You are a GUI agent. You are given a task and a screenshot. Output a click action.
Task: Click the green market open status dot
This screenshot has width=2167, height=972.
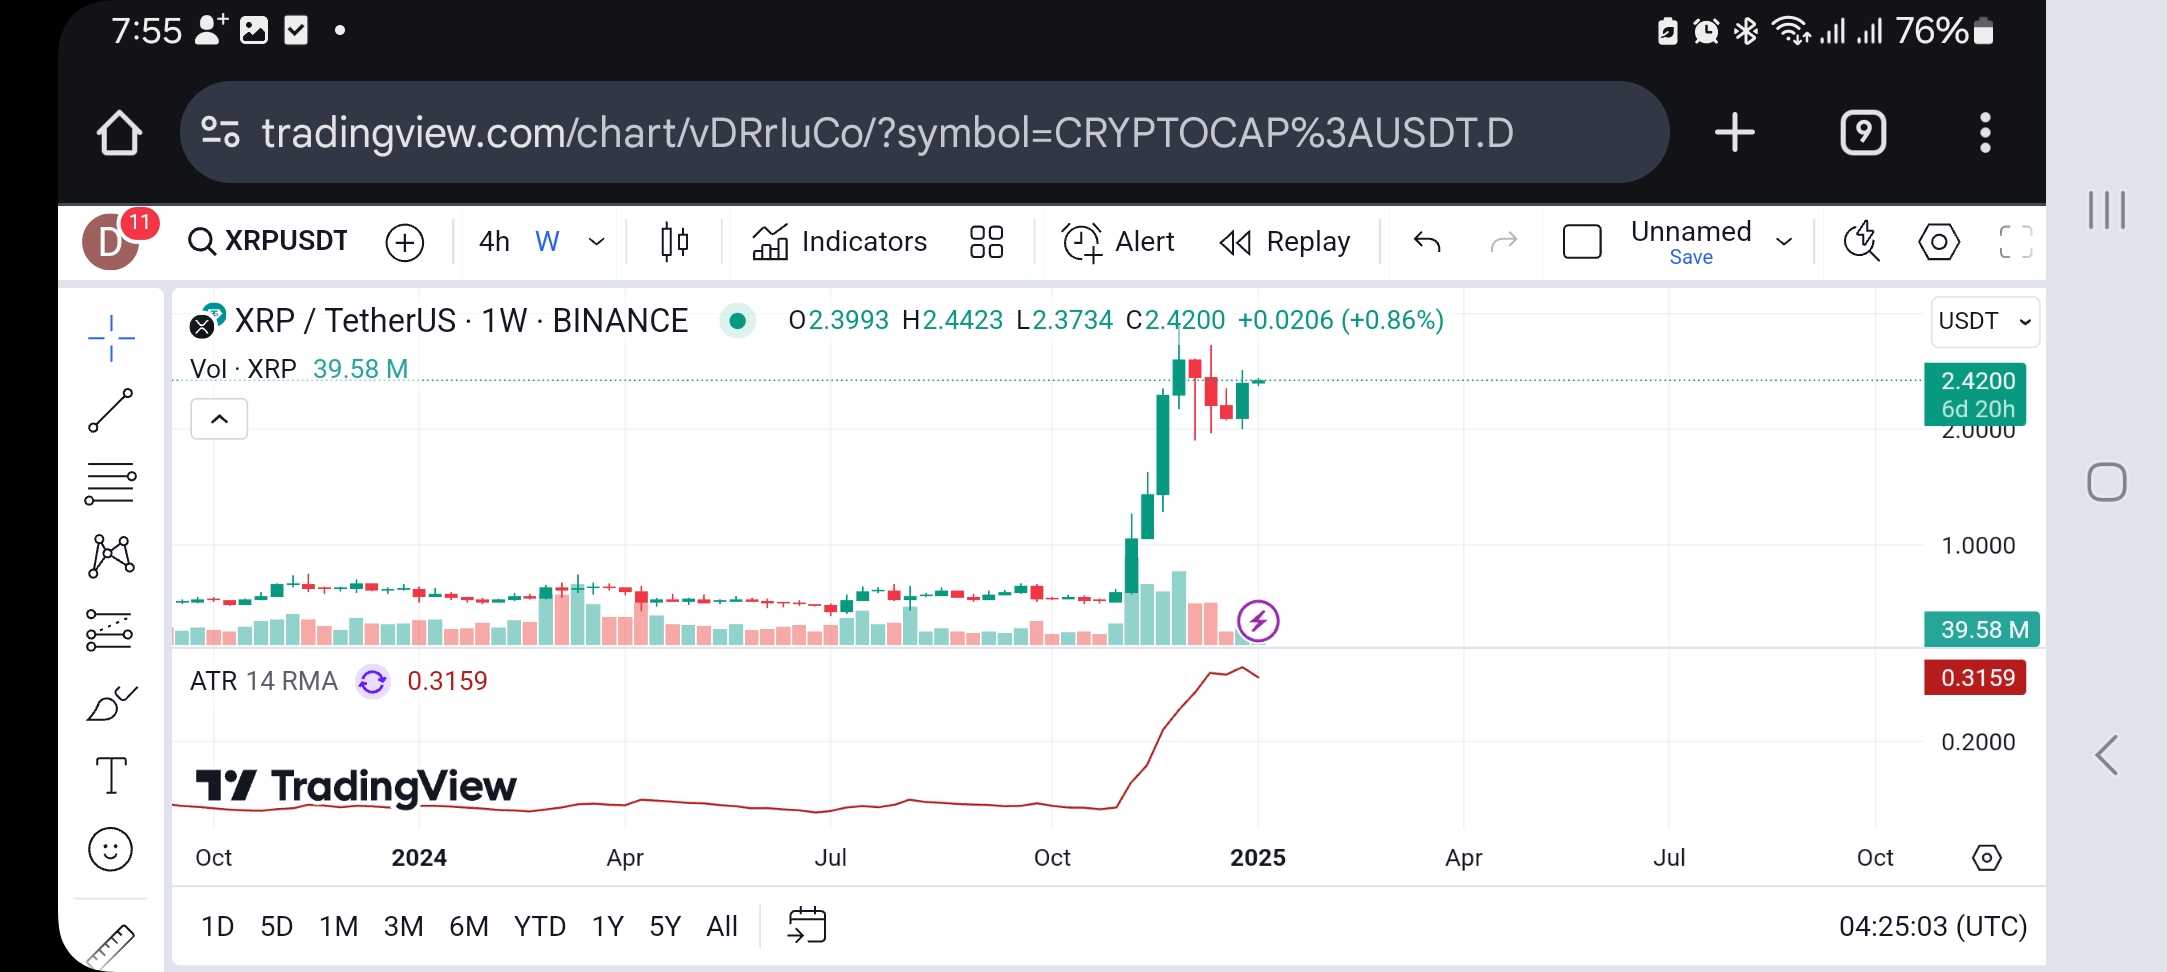(737, 320)
